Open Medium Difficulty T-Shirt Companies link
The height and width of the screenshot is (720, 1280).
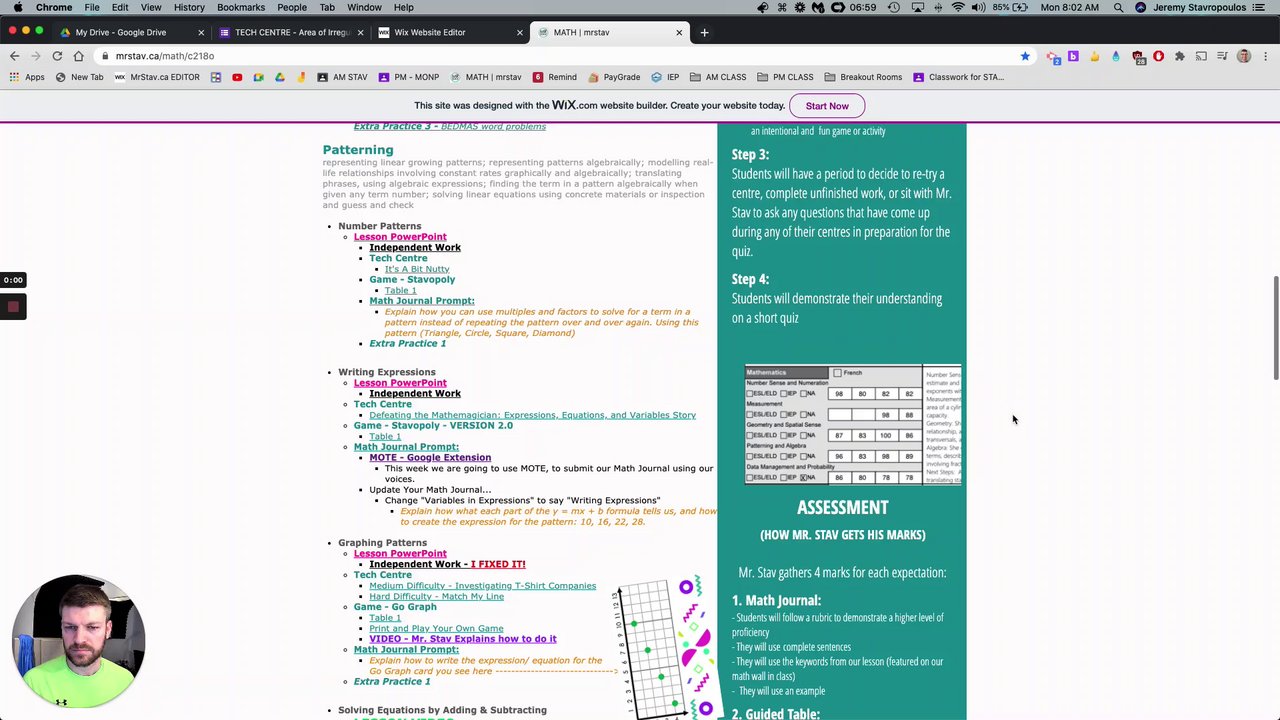pos(482,586)
